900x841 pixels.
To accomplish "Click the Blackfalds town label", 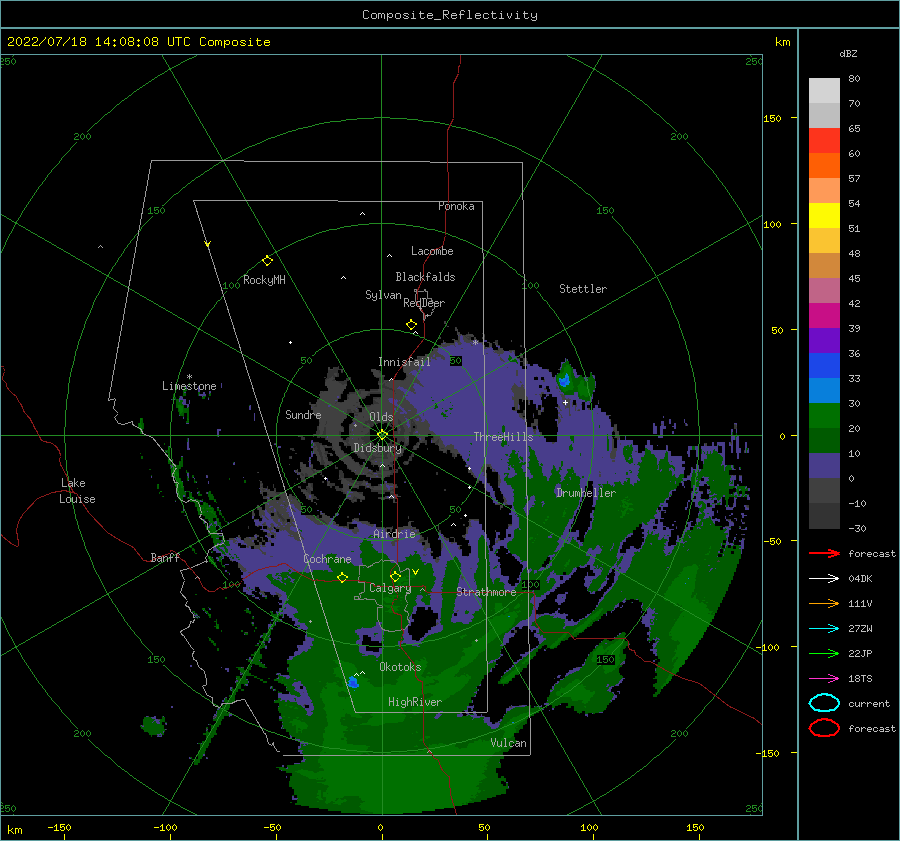I will click(425, 277).
